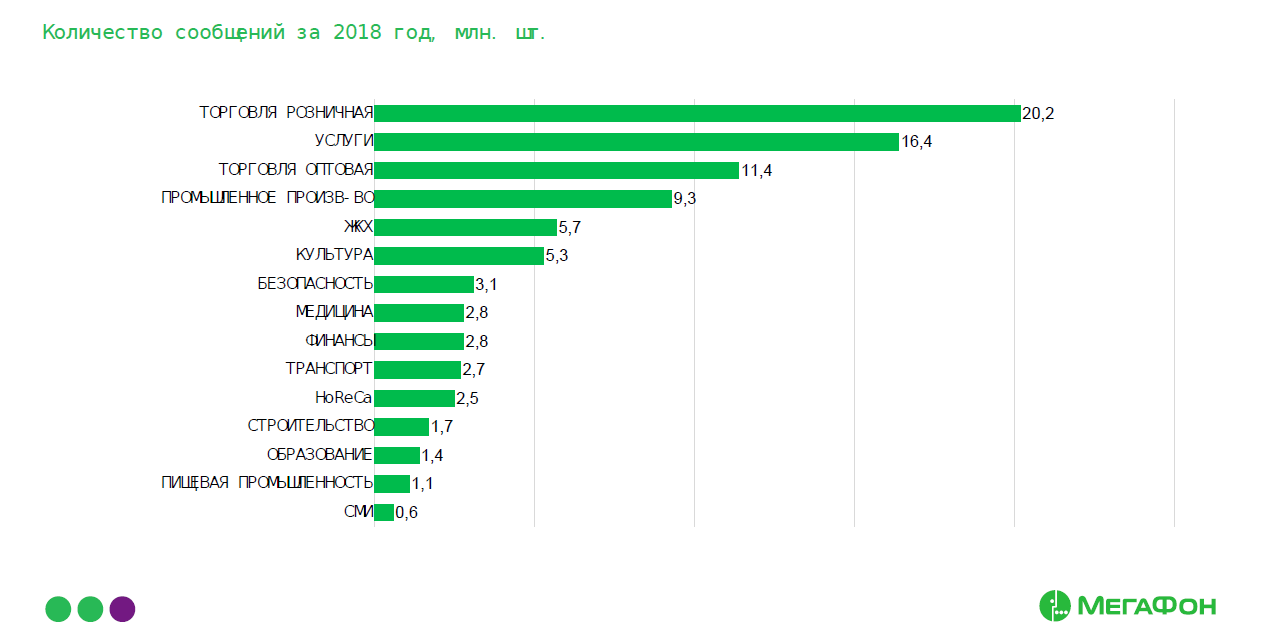Click the ПИЩЕВАЯ ПРОМЫШЛЕННОСТЬ label
The image size is (1262, 640).
click(267, 484)
